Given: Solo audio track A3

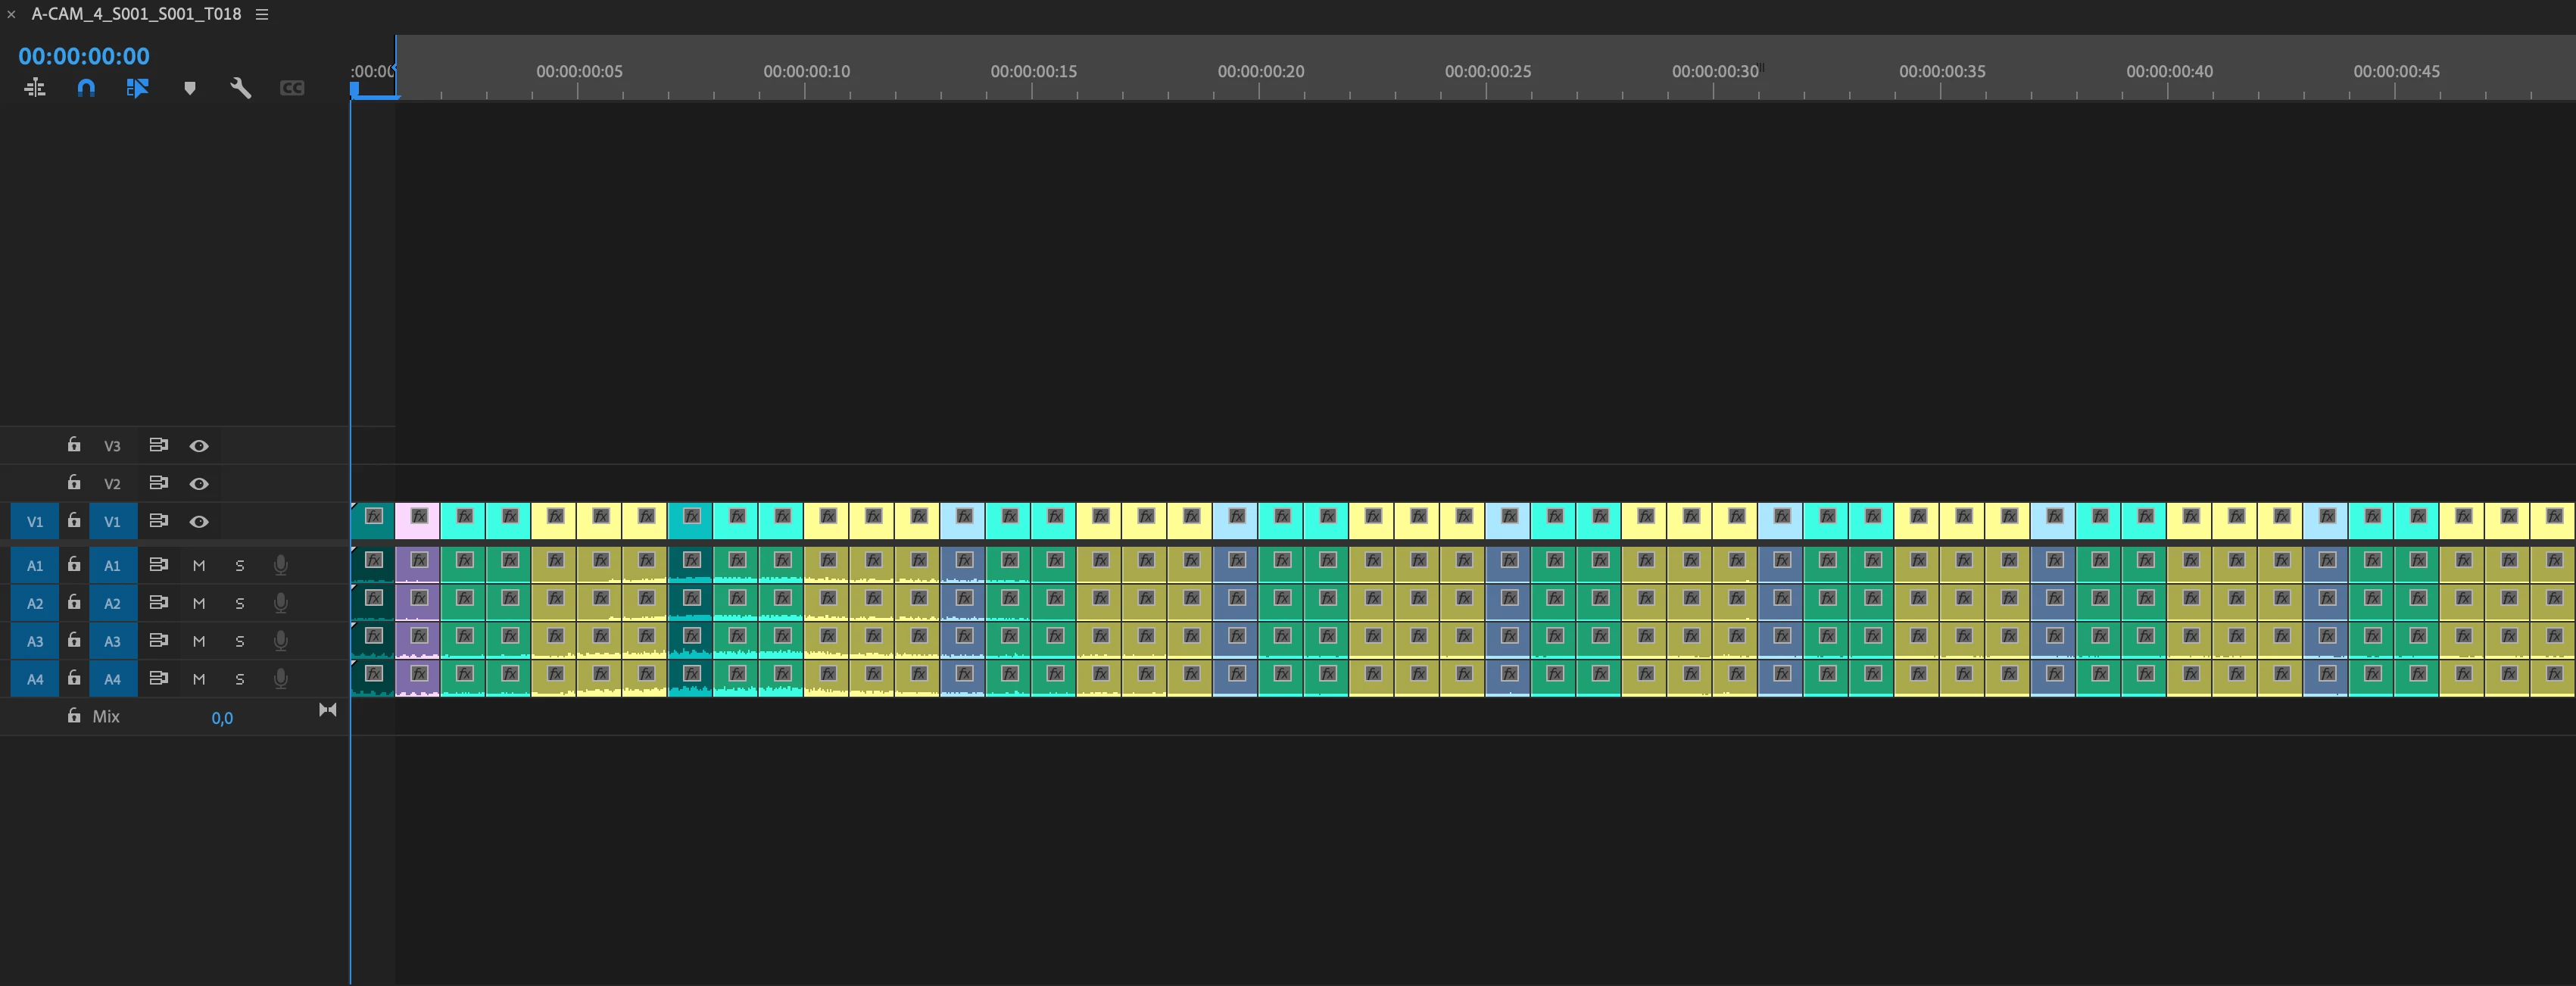Looking at the screenshot, I should [240, 641].
